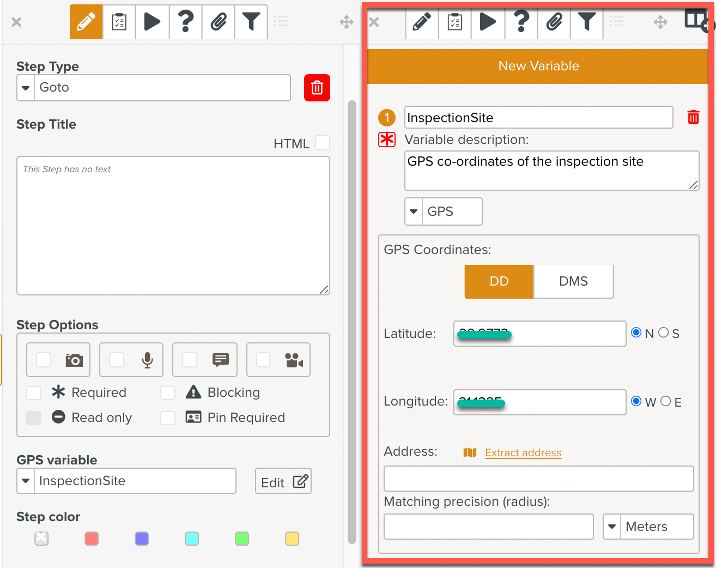716x568 pixels.
Task: Select the S latitude radio button
Action: (x=664, y=333)
